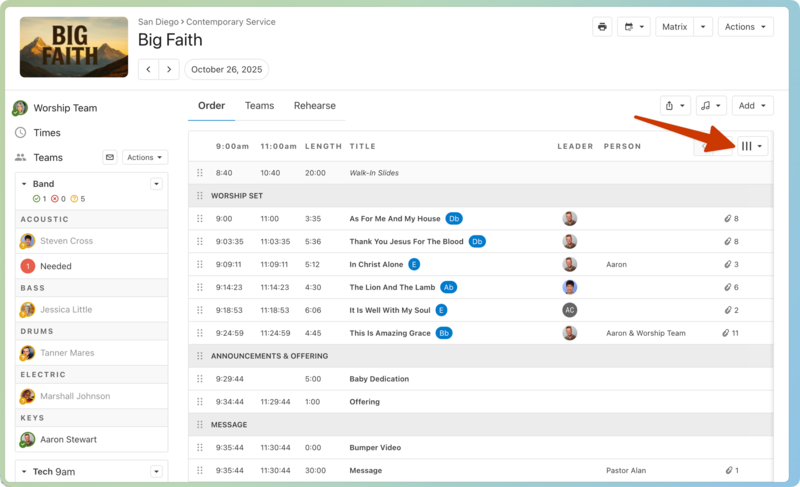
Task: Open the October 26, 2025 date button
Action: point(226,70)
